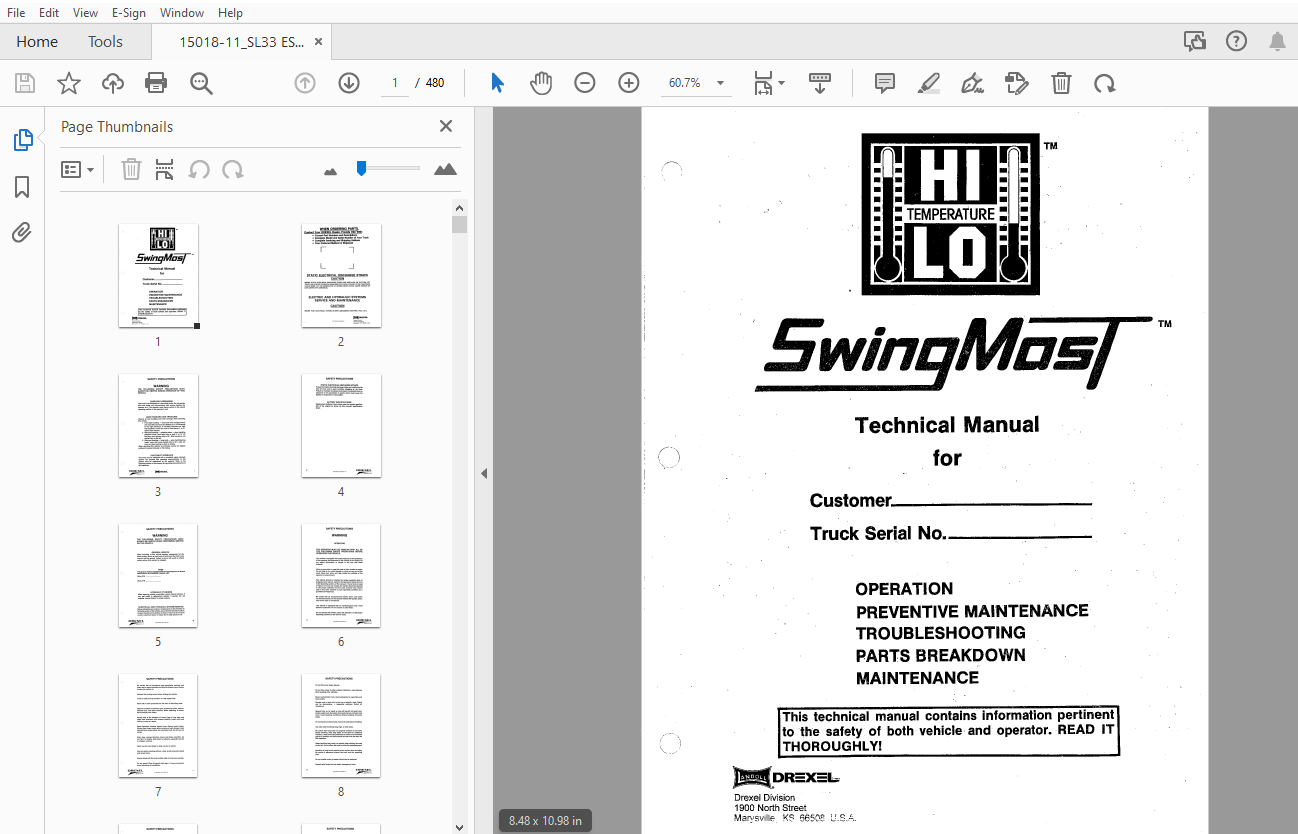Rotate pages counterclockwise in thumbnails panel
The width and height of the screenshot is (1298, 834).
tap(199, 169)
